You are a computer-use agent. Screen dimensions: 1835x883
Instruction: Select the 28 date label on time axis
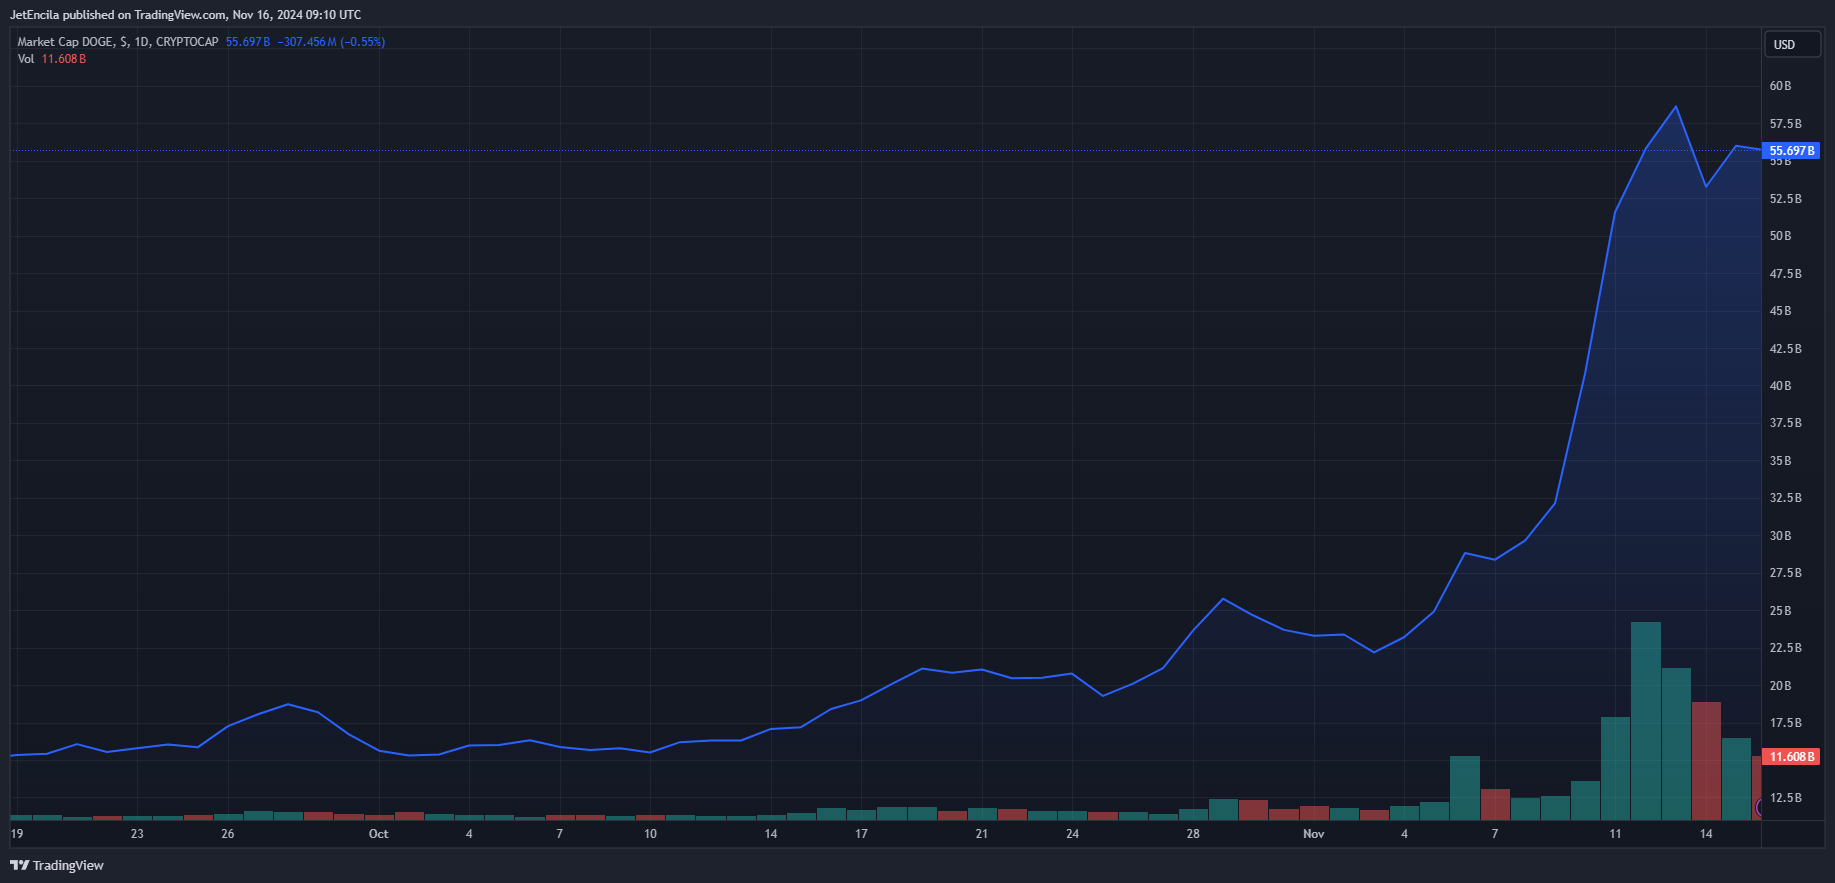(x=1193, y=834)
